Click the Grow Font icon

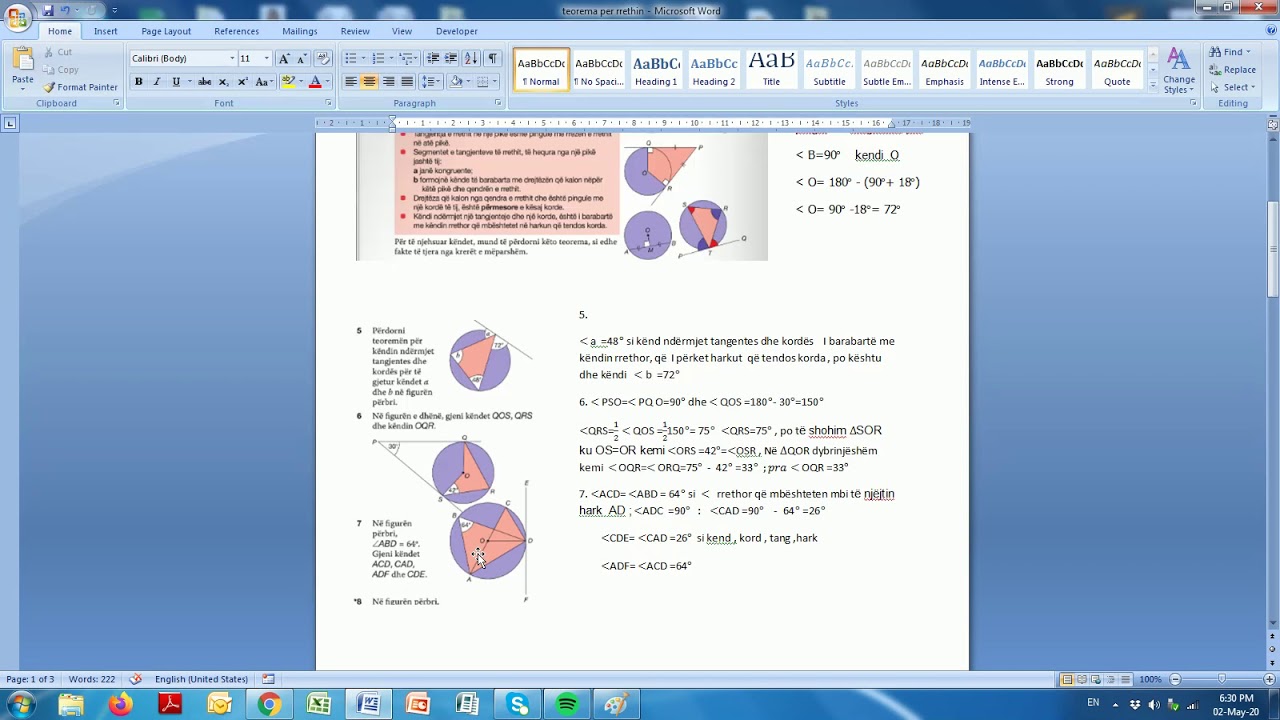coord(285,59)
